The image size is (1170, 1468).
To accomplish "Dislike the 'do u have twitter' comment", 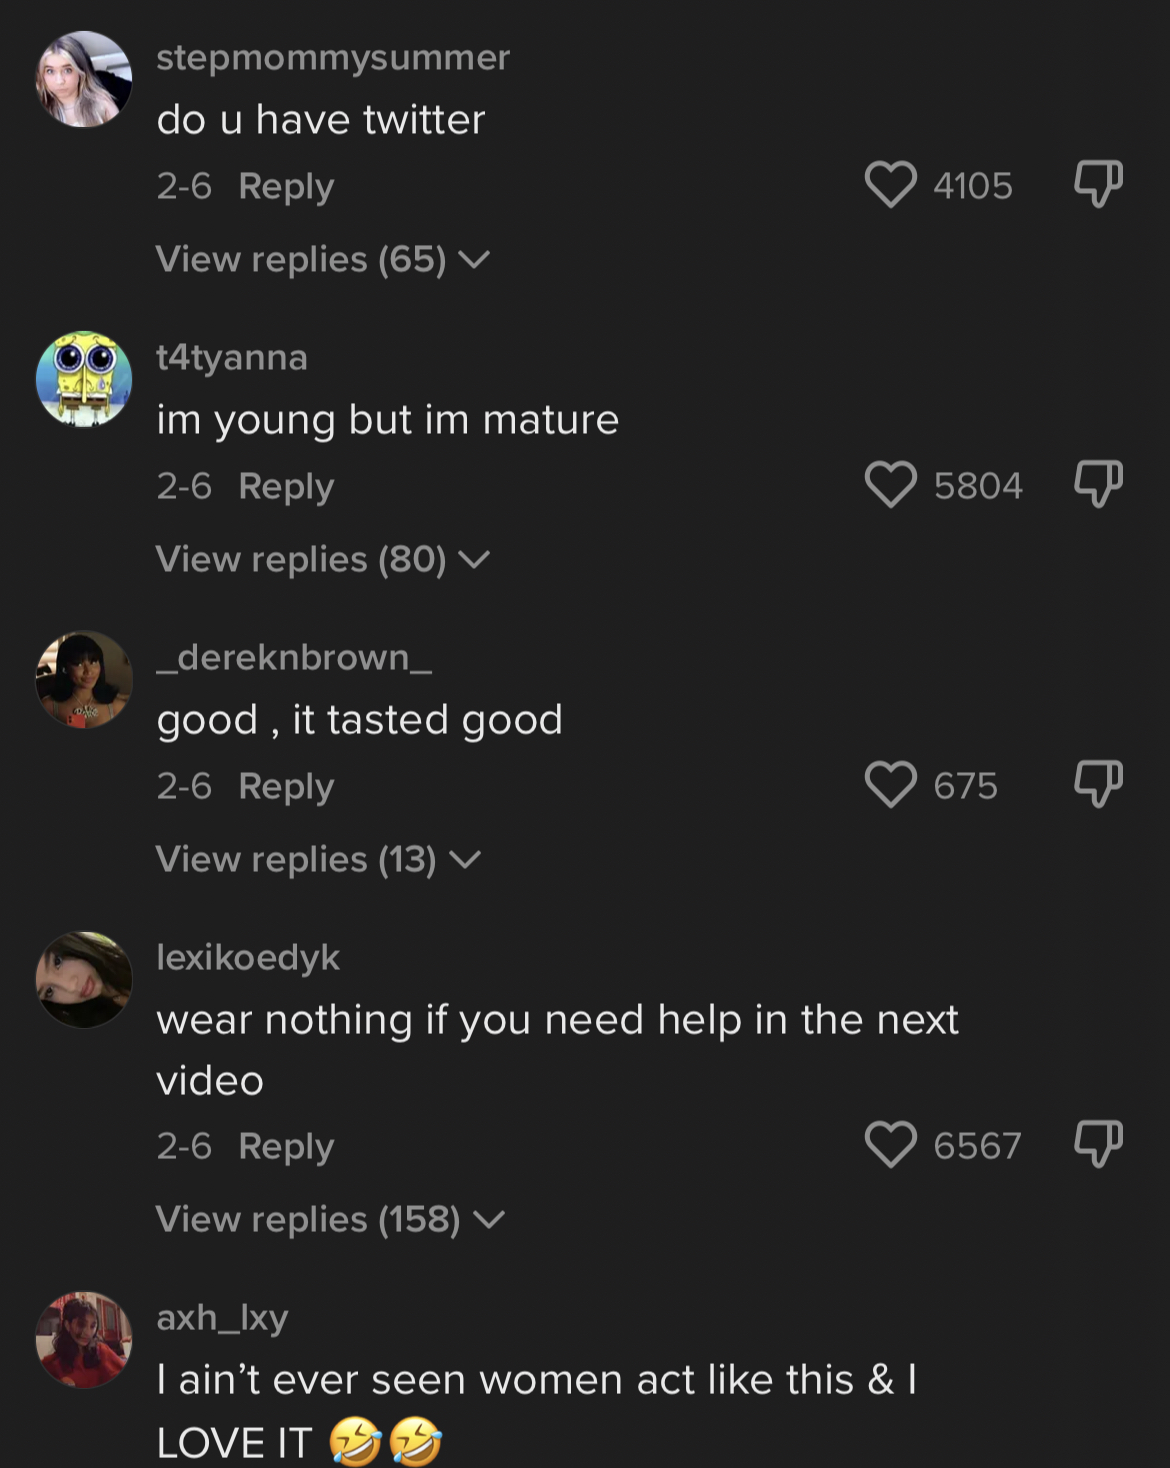I will (x=1098, y=184).
